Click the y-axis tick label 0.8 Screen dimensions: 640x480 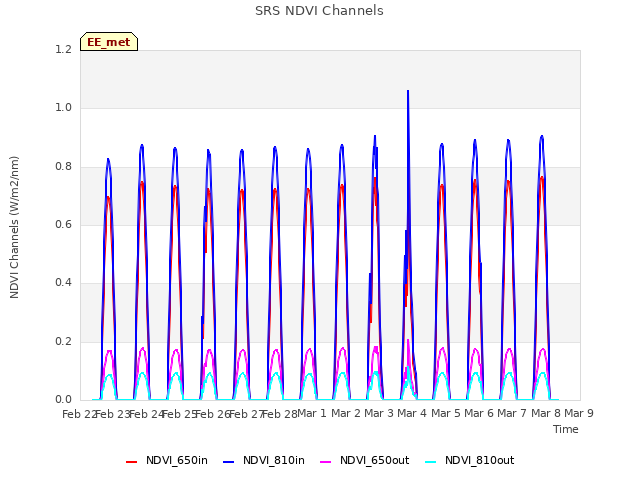(x=63, y=167)
